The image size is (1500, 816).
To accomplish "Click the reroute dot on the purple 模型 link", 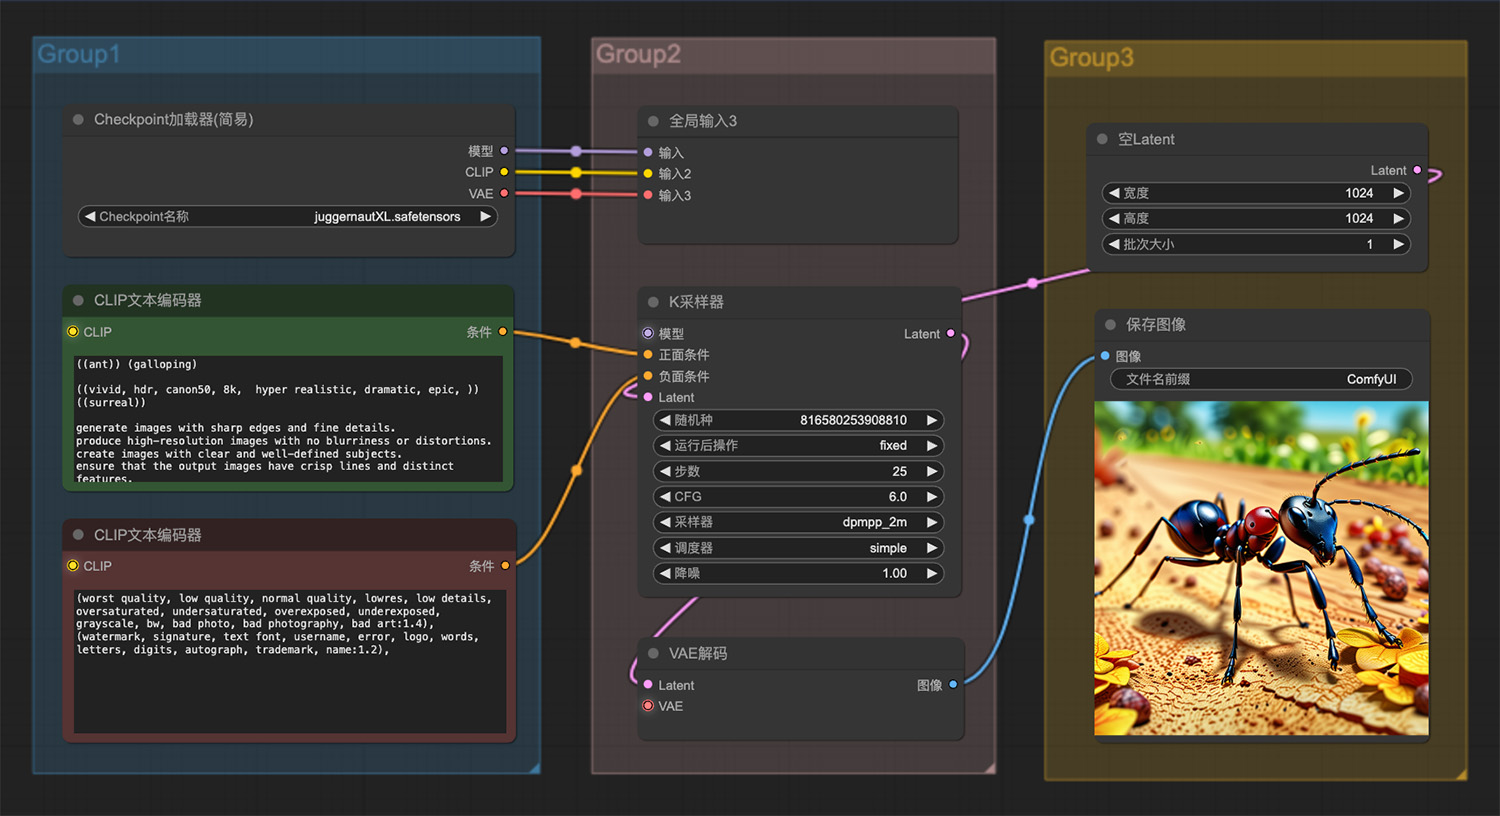I will click(576, 151).
